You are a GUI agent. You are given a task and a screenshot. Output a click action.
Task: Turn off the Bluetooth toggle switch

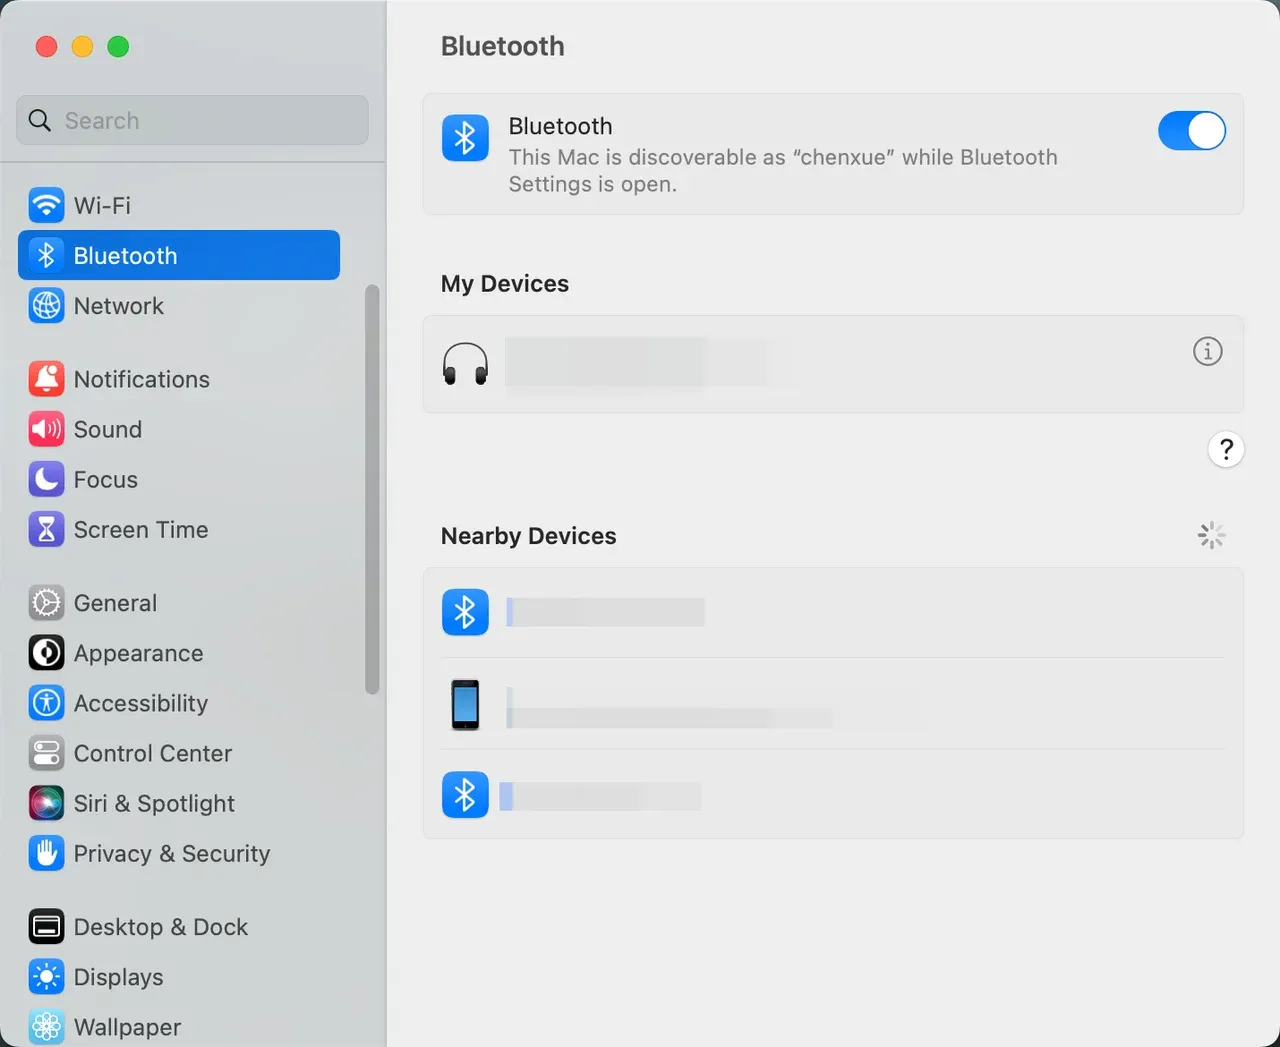(1191, 131)
